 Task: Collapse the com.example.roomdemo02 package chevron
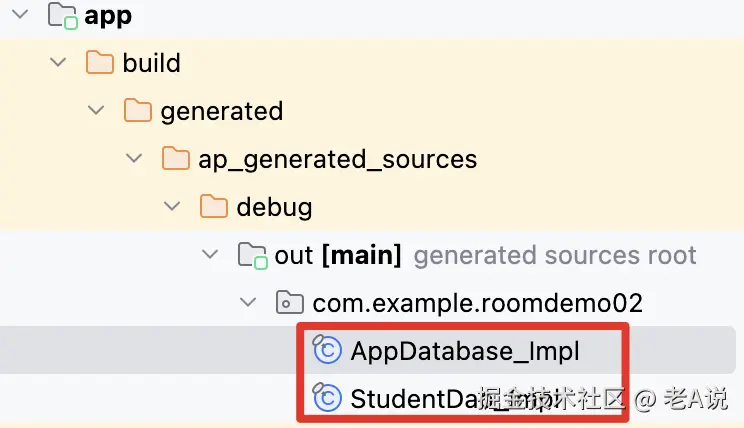click(x=248, y=302)
